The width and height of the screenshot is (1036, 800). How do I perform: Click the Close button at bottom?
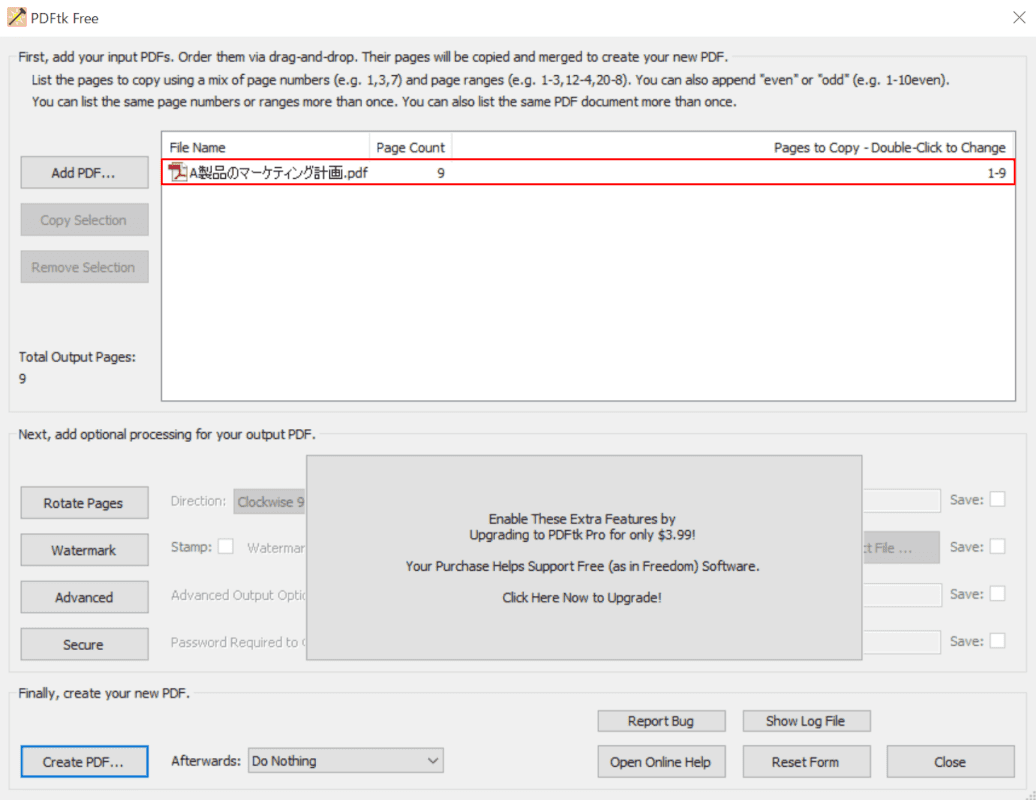coord(950,762)
